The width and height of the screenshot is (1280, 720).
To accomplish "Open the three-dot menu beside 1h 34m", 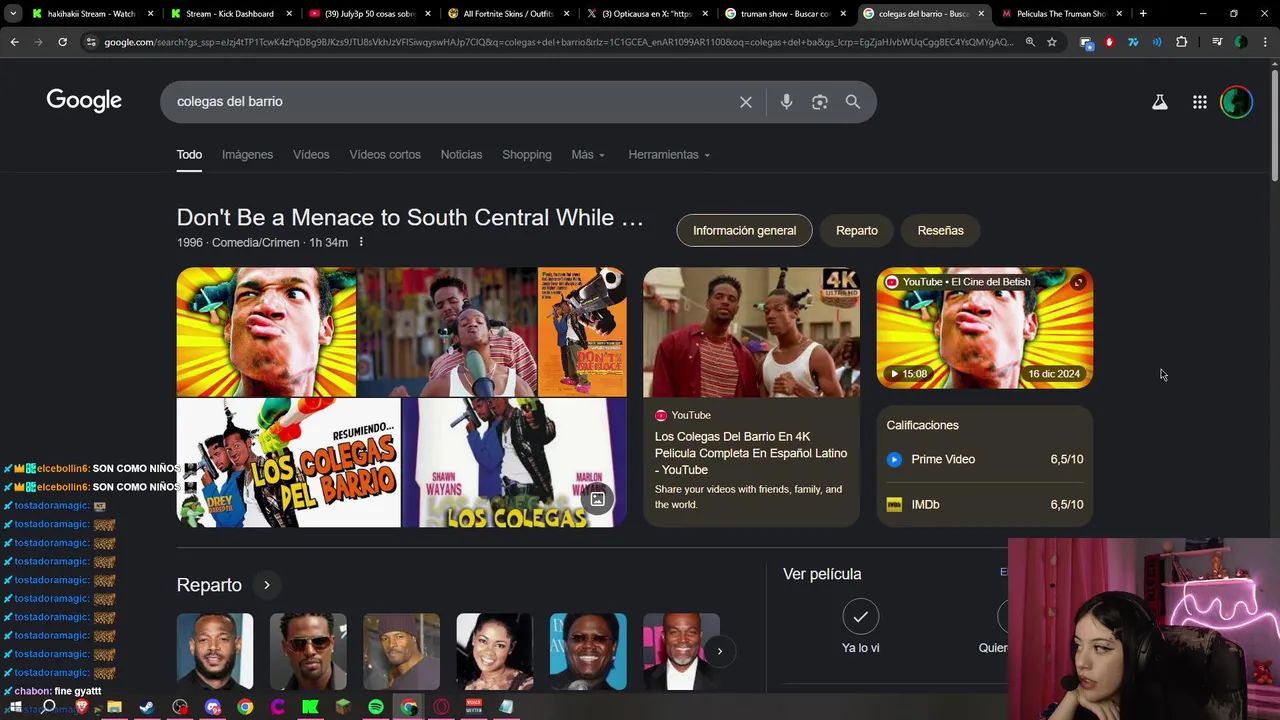I will (x=361, y=243).
